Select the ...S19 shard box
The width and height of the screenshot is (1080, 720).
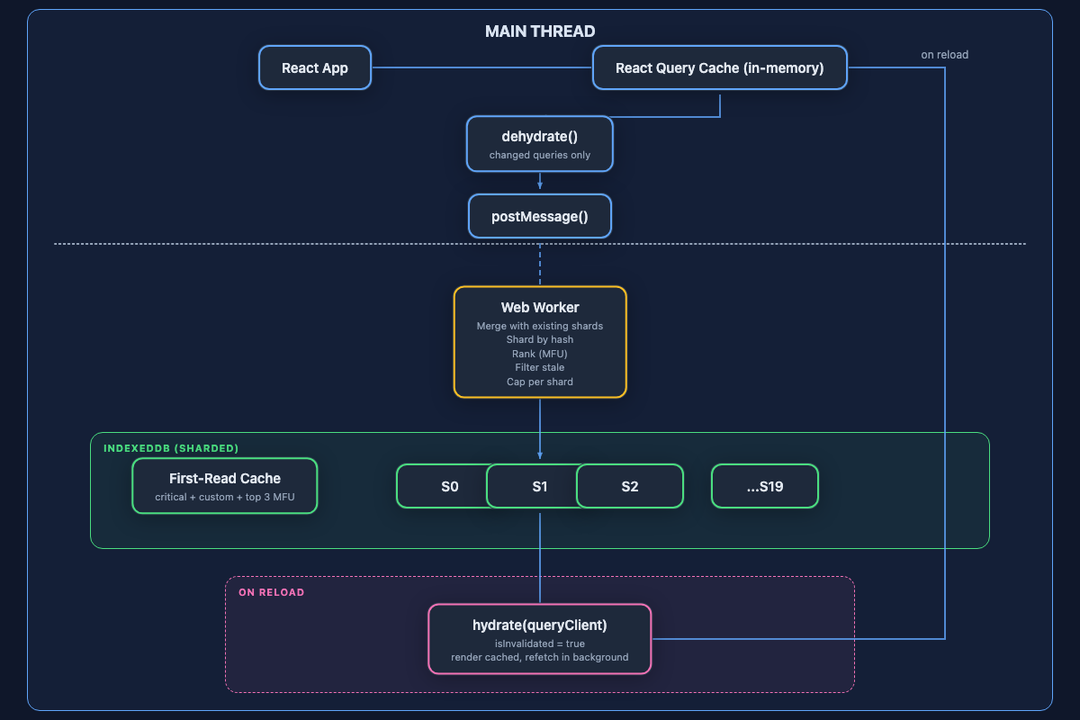pyautogui.click(x=765, y=486)
